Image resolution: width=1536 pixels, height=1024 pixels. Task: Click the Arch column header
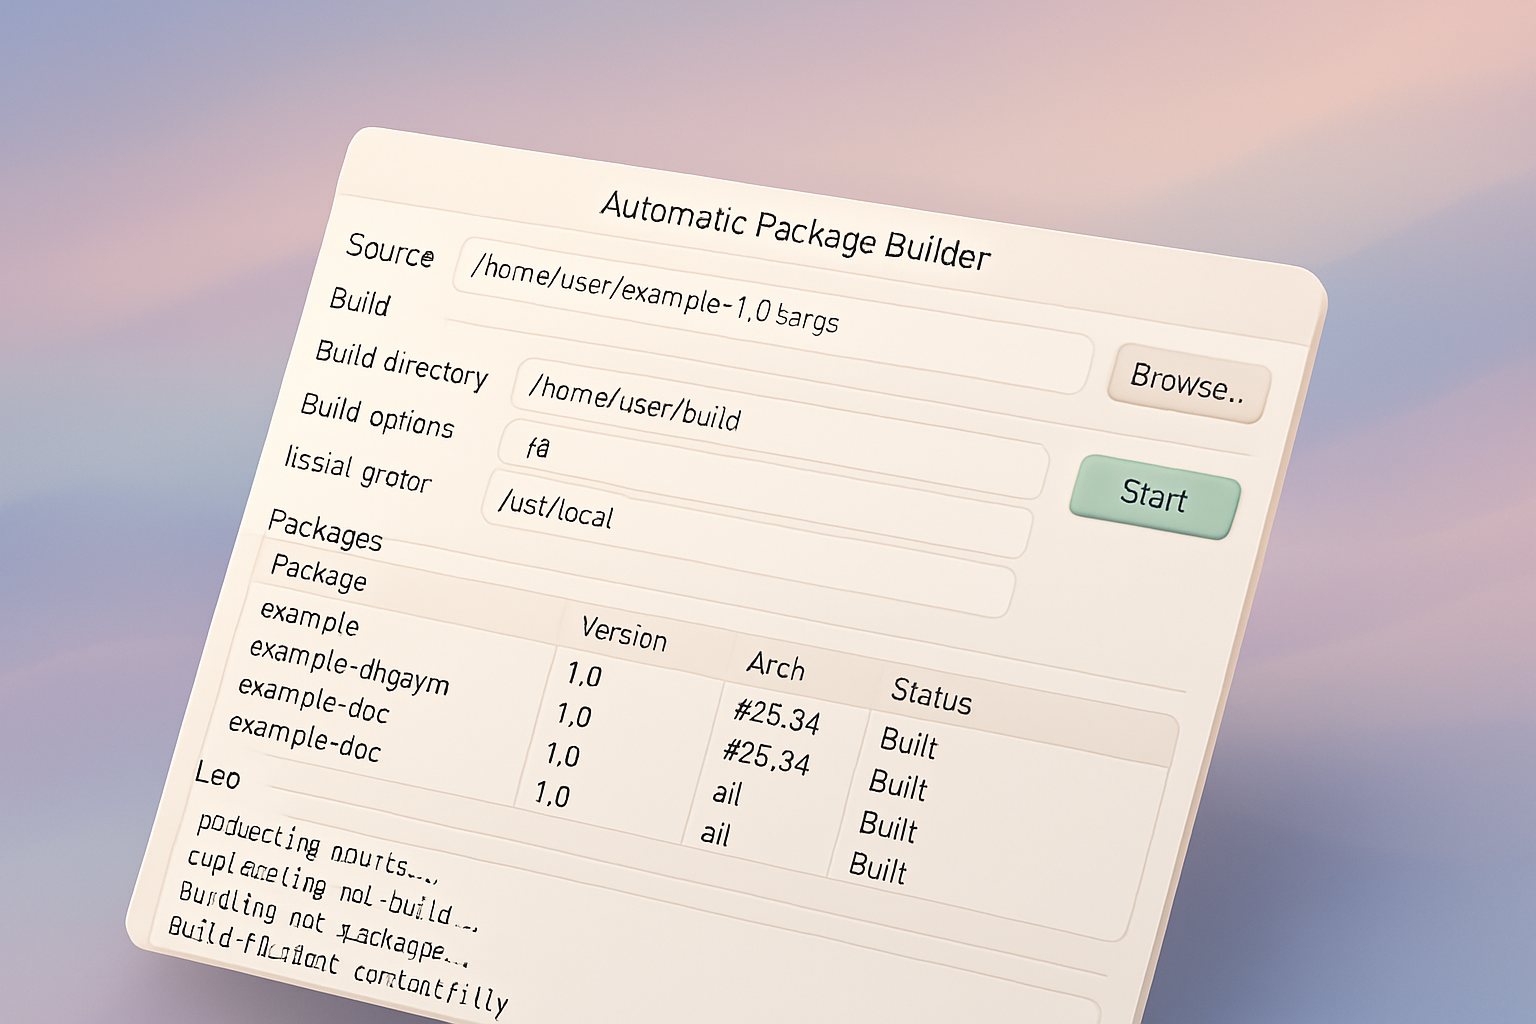tap(775, 666)
